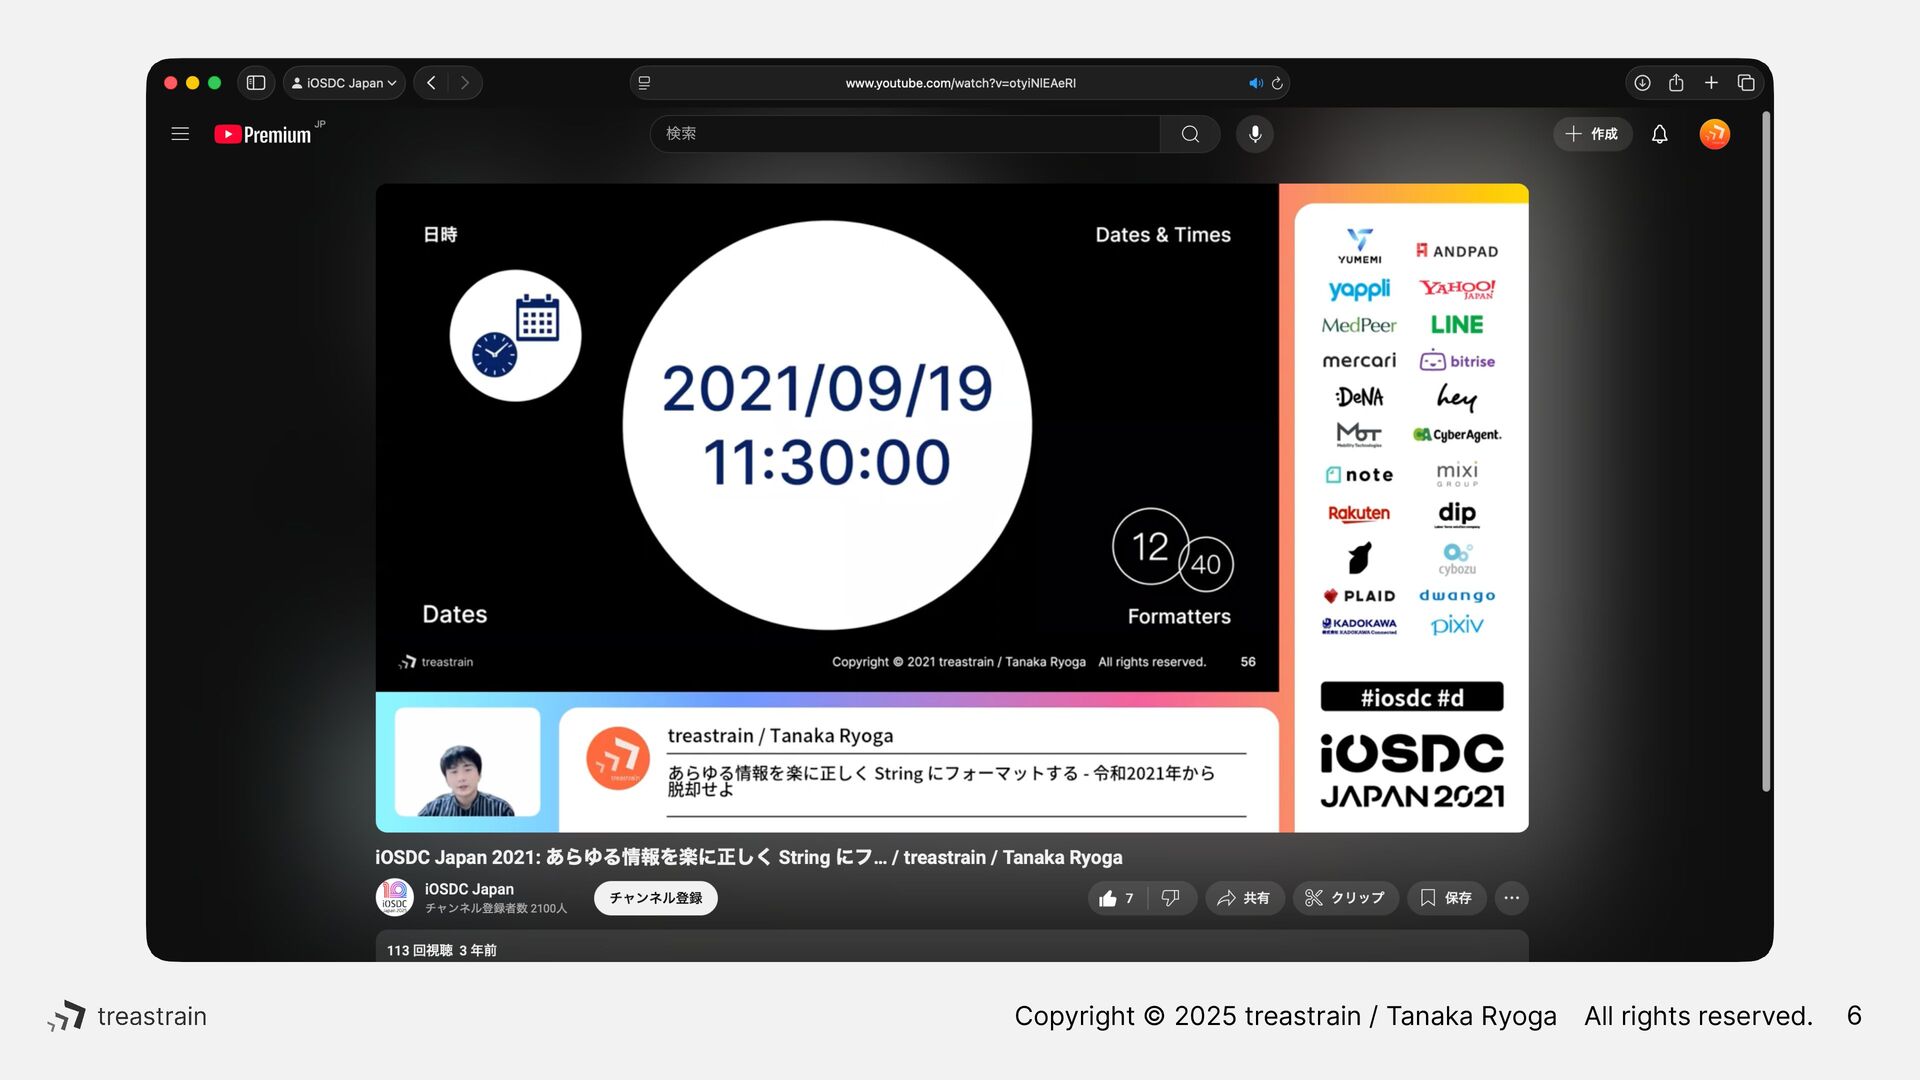
Task: Open the Safari share sheet
Action: pos(1676,83)
